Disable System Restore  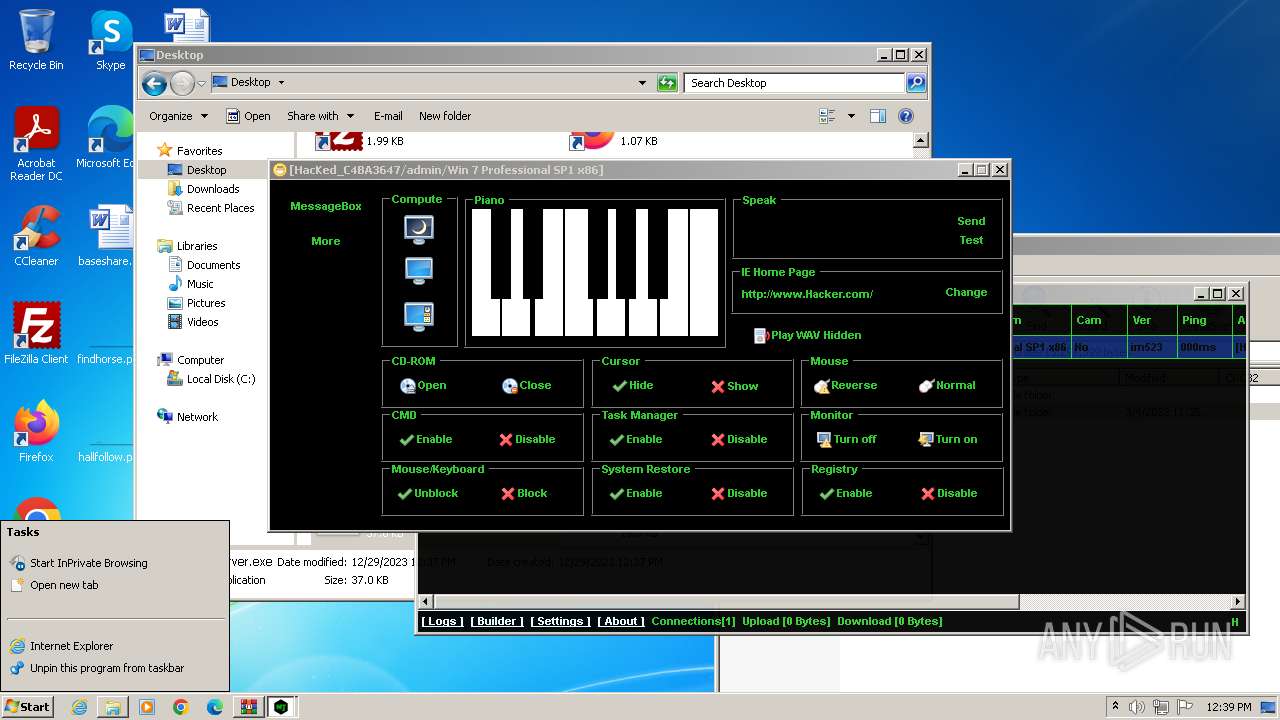click(x=739, y=493)
